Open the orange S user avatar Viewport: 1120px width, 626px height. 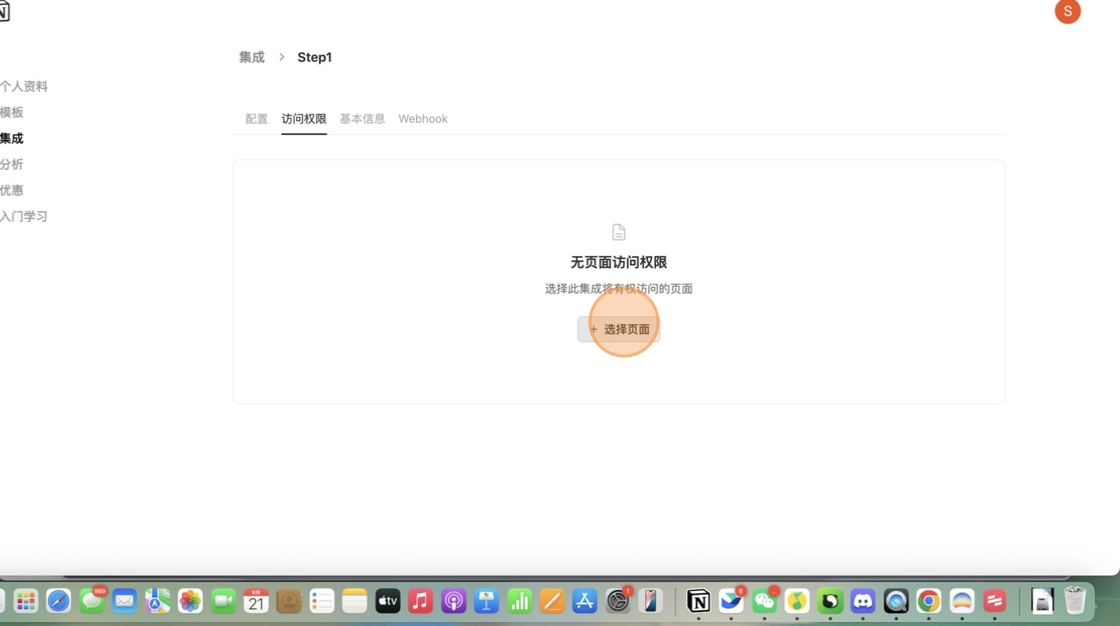coord(1067,11)
